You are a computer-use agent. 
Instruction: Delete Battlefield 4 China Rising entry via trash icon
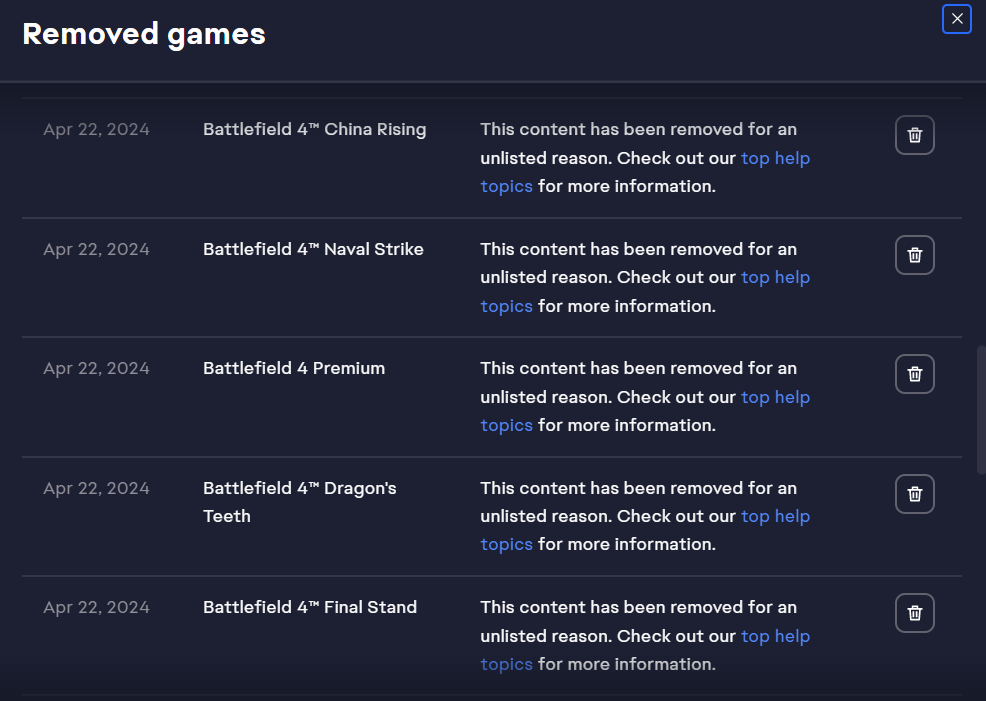point(914,135)
